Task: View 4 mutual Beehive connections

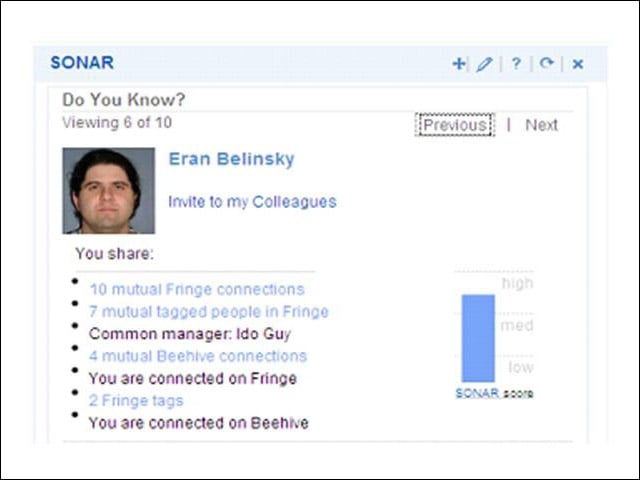Action: pos(198,356)
